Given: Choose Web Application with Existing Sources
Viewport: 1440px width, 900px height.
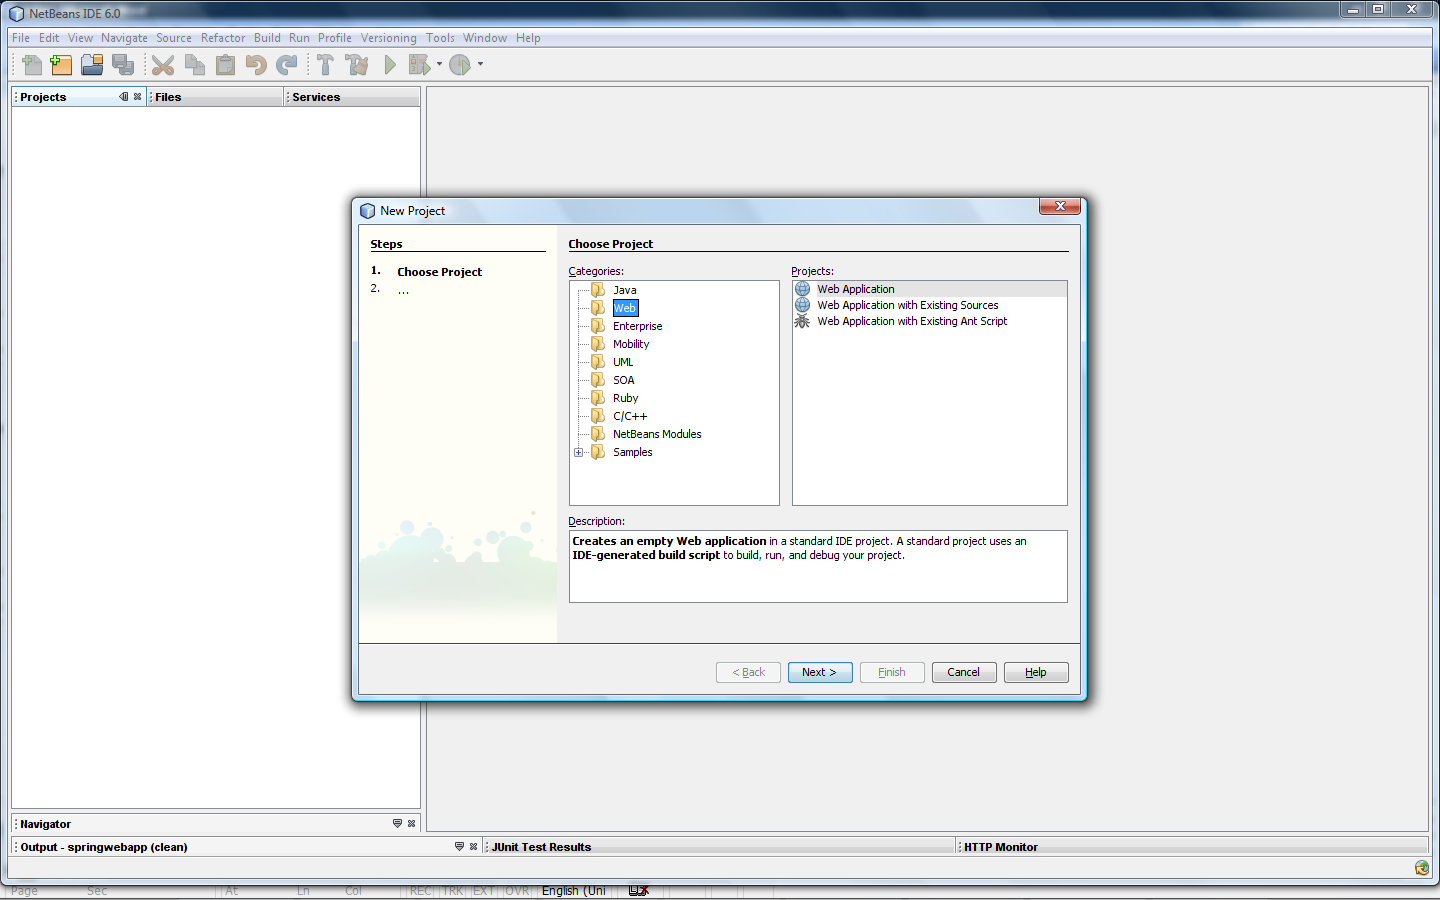Looking at the screenshot, I should click(907, 305).
